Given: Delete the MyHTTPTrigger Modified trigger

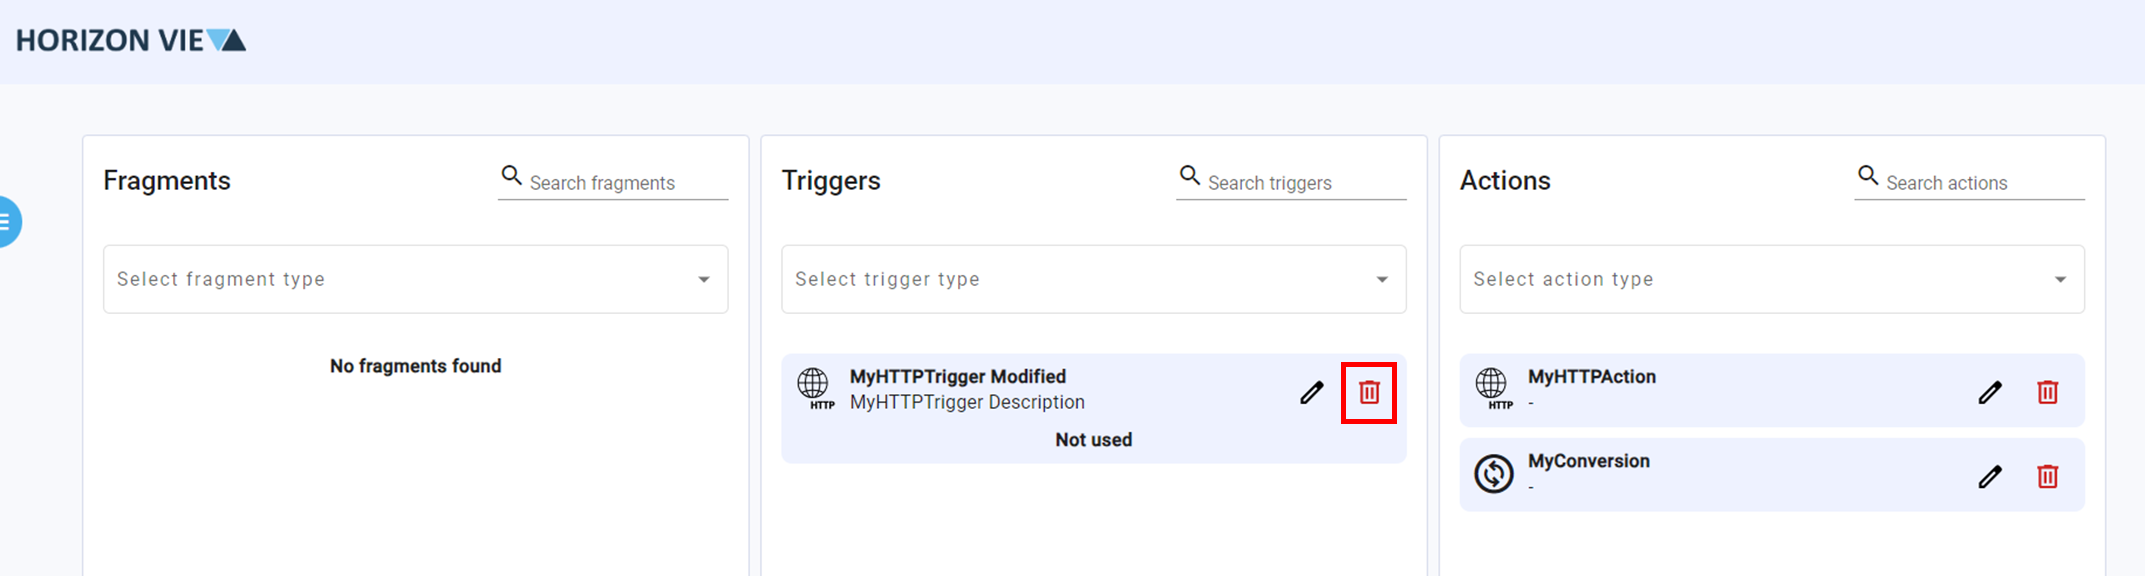Looking at the screenshot, I should coord(1369,393).
